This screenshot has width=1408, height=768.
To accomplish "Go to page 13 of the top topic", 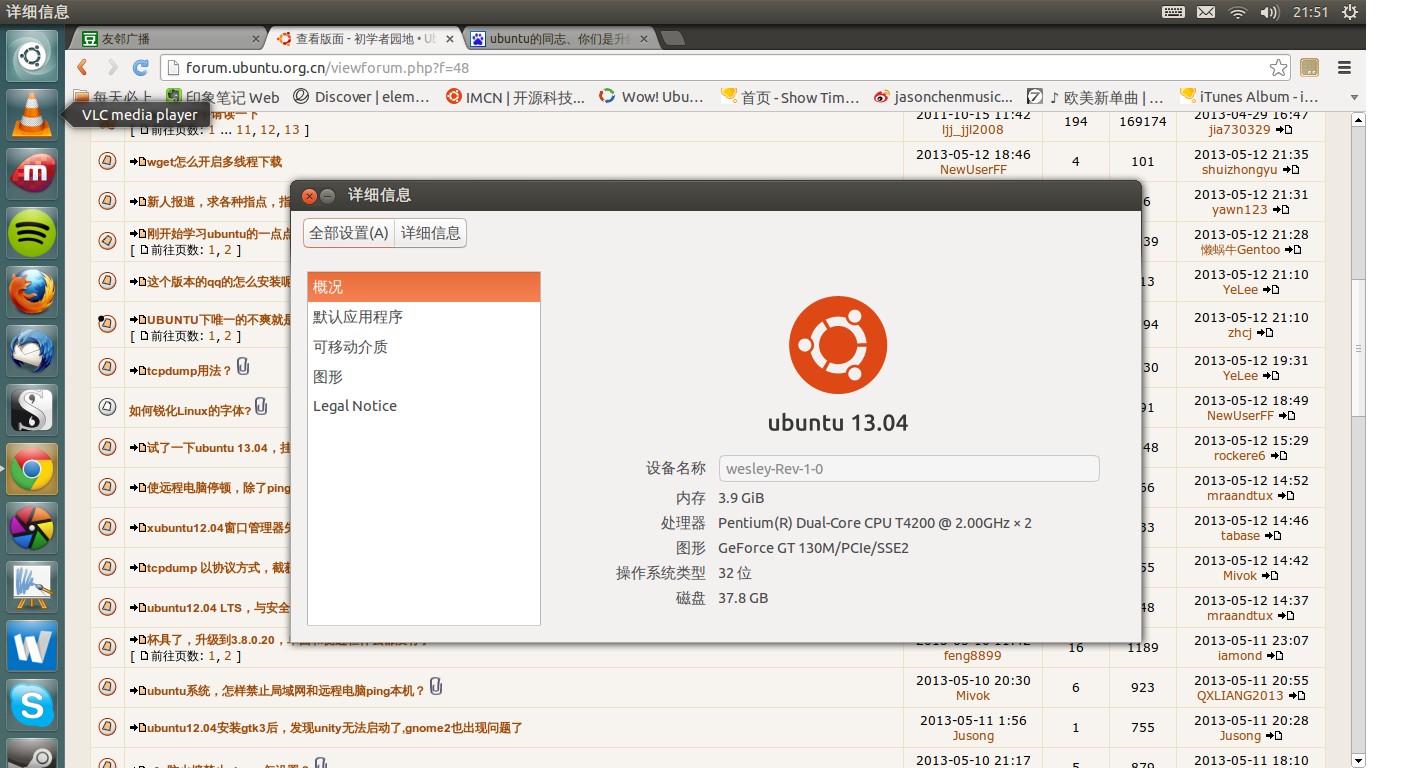I will (x=292, y=130).
